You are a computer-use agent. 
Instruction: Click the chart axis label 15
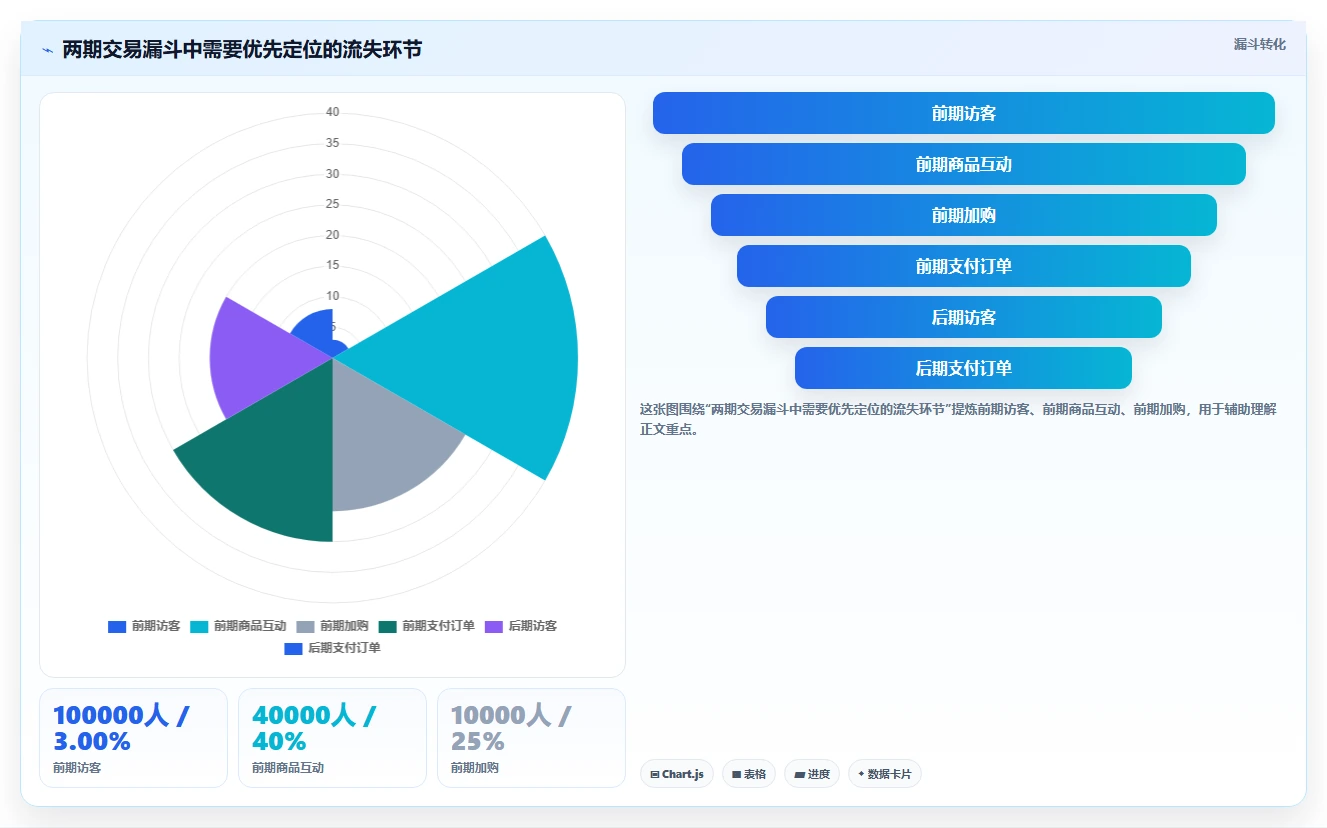coord(332,265)
